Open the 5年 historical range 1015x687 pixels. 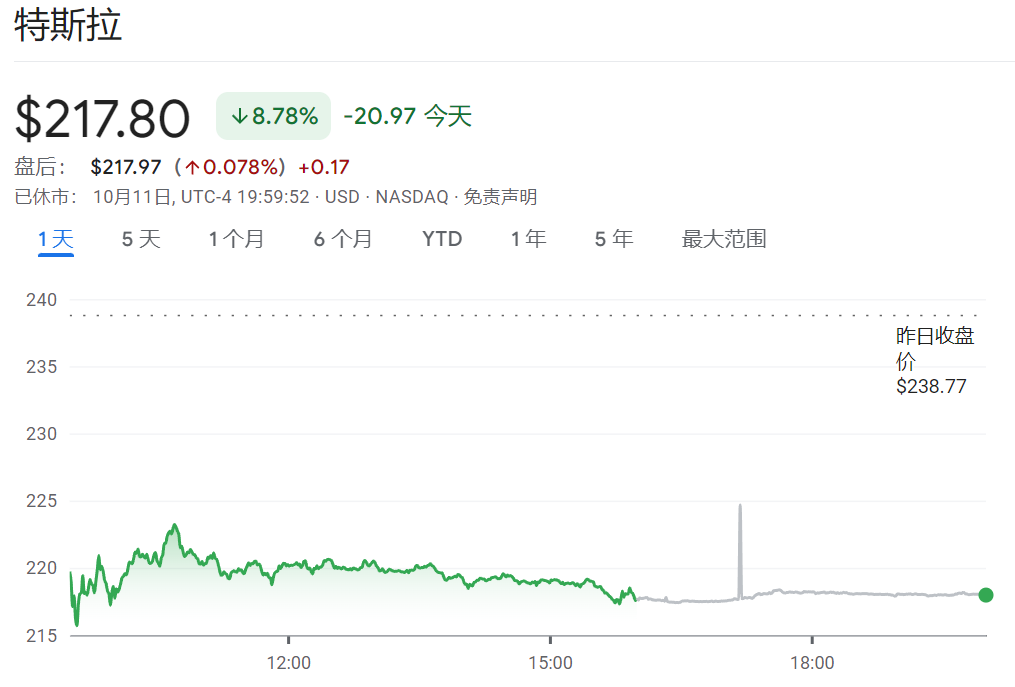coord(613,239)
